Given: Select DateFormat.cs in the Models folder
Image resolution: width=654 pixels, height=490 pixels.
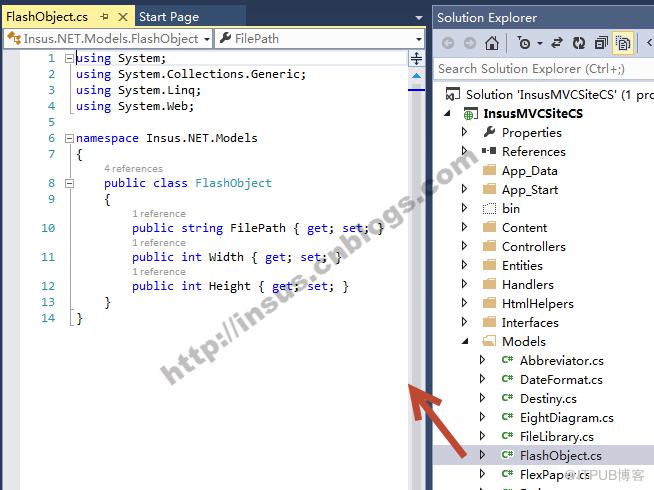Looking at the screenshot, I should [561, 379].
